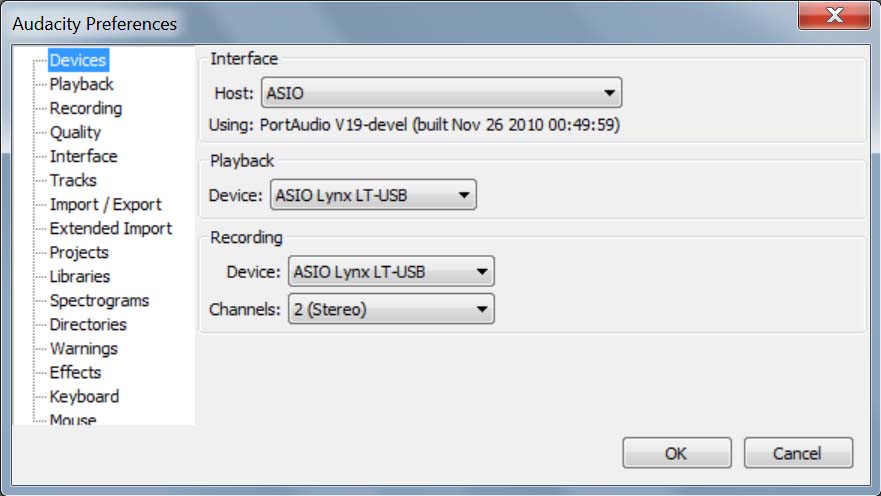Select the Recording preferences category
The height and width of the screenshot is (496, 881).
[85, 109]
